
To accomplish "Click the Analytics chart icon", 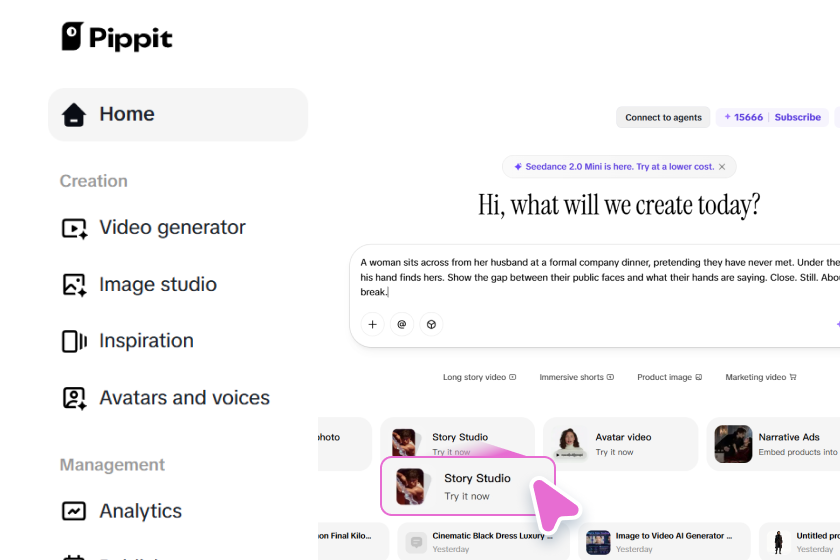I will click(x=74, y=511).
